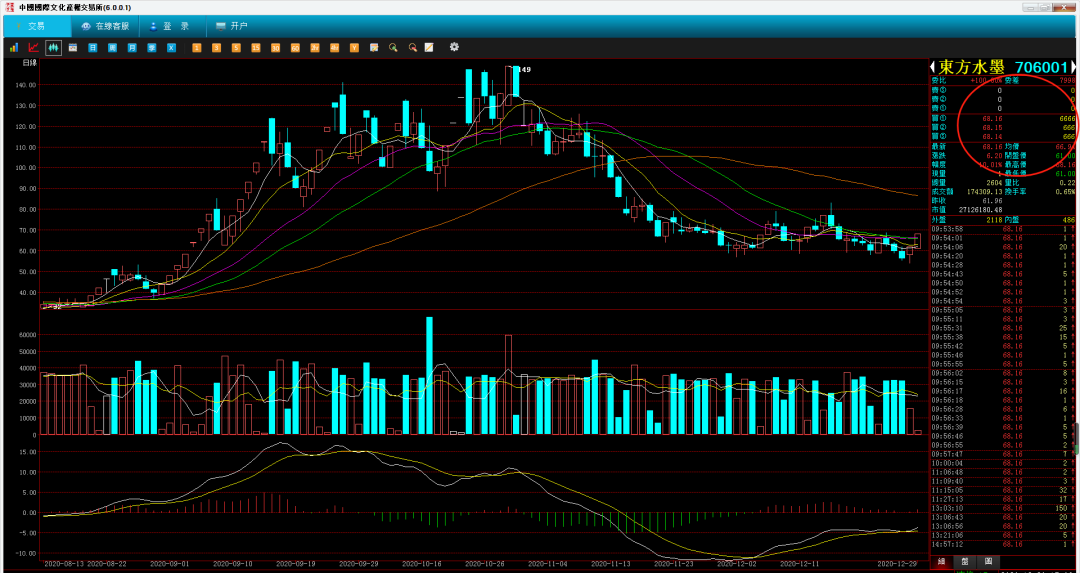This screenshot has height=573, width=1080.
Task: Select the 5-minute period icon
Action: [236, 48]
